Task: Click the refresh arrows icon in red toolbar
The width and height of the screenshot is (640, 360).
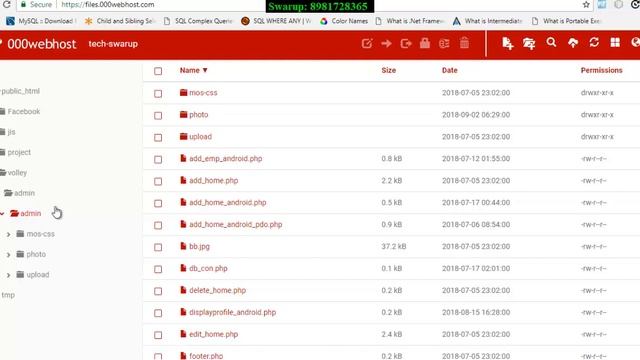Action: pos(594,42)
